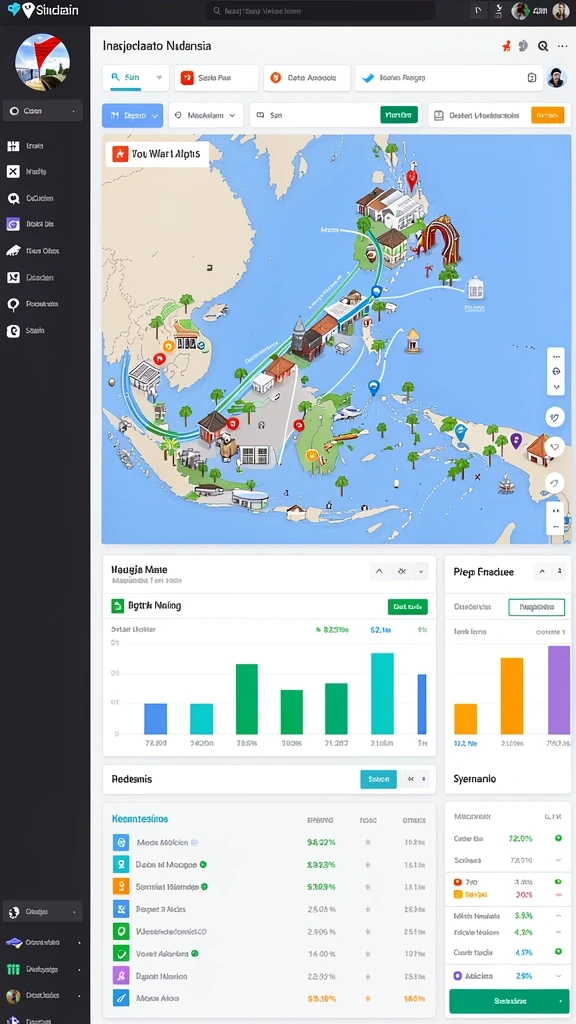
Task: Click the arrows control right of Redesmis button
Action: (414, 779)
